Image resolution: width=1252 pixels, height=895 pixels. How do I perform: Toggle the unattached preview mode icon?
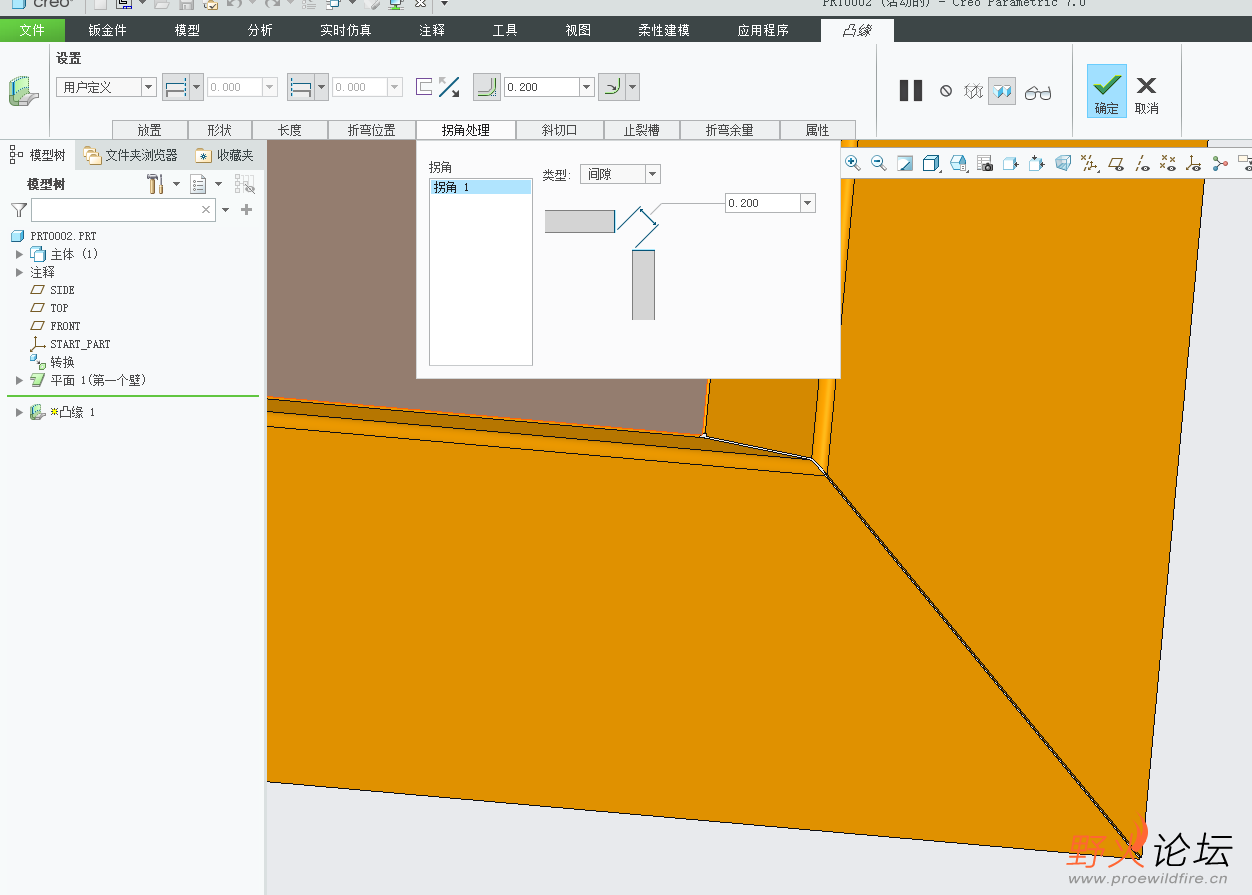pyautogui.click(x=974, y=91)
